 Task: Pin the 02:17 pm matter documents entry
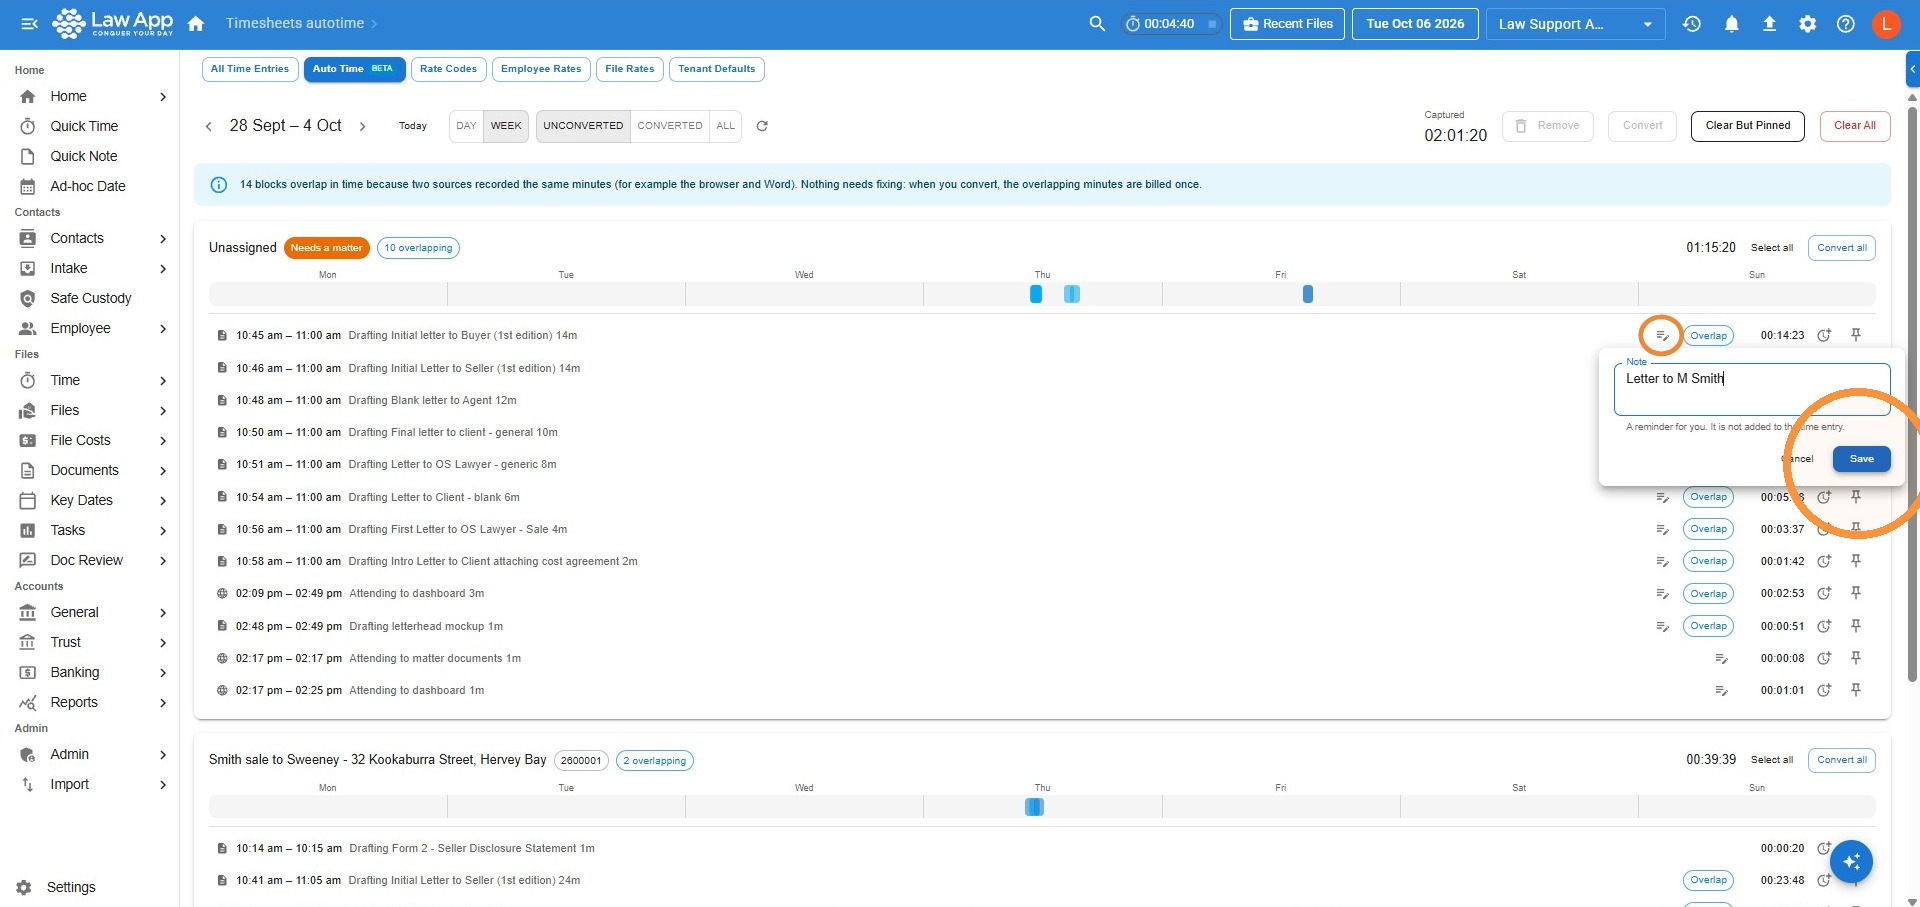pos(1856,658)
